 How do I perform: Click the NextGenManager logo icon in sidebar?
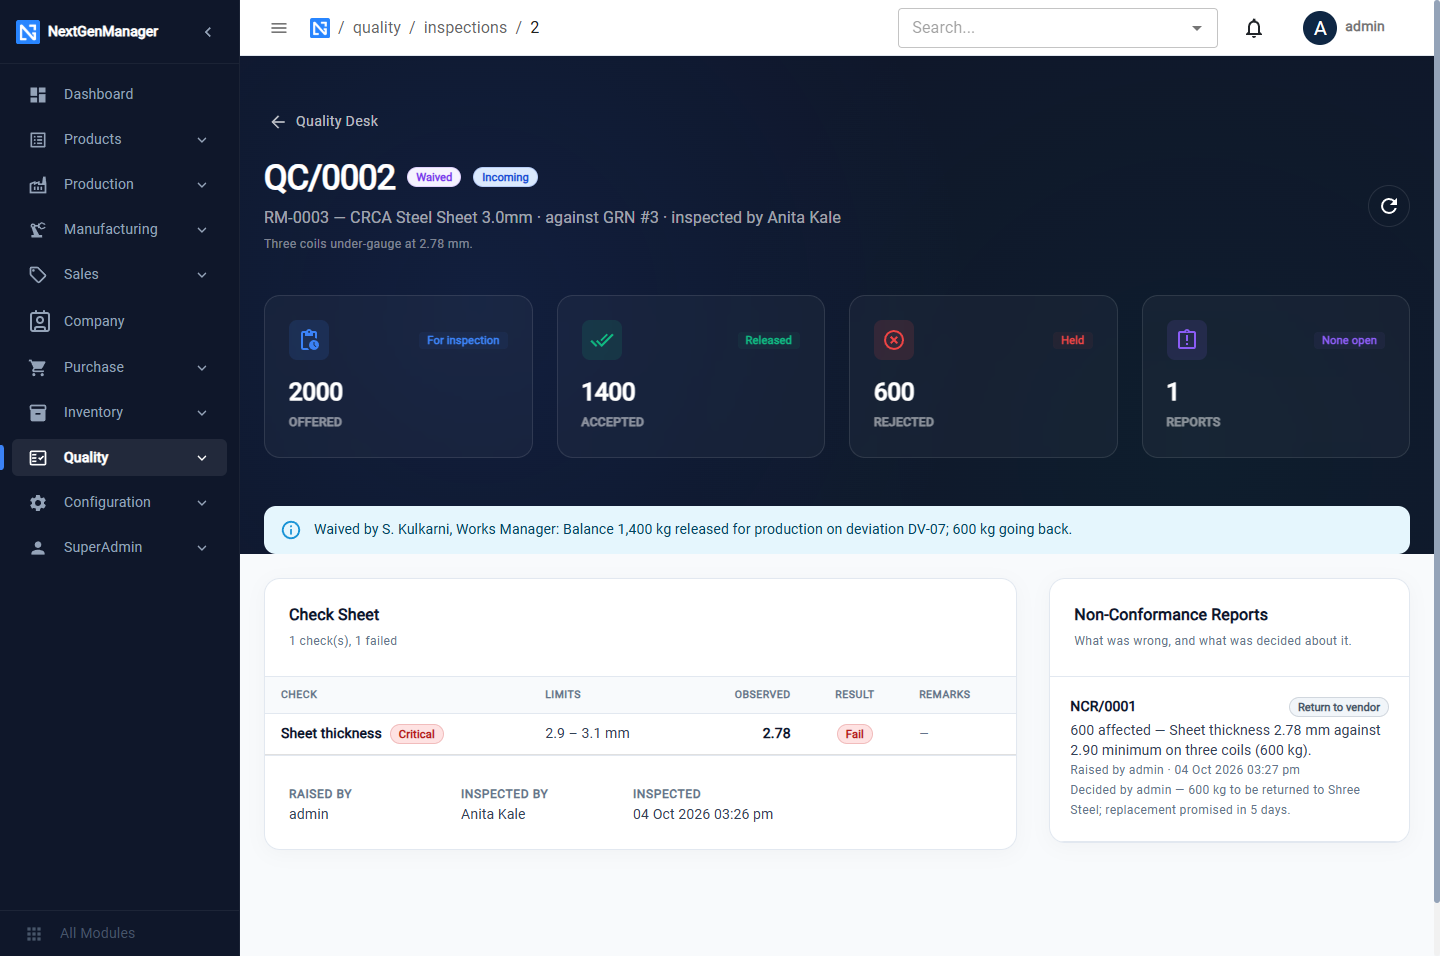click(x=28, y=32)
